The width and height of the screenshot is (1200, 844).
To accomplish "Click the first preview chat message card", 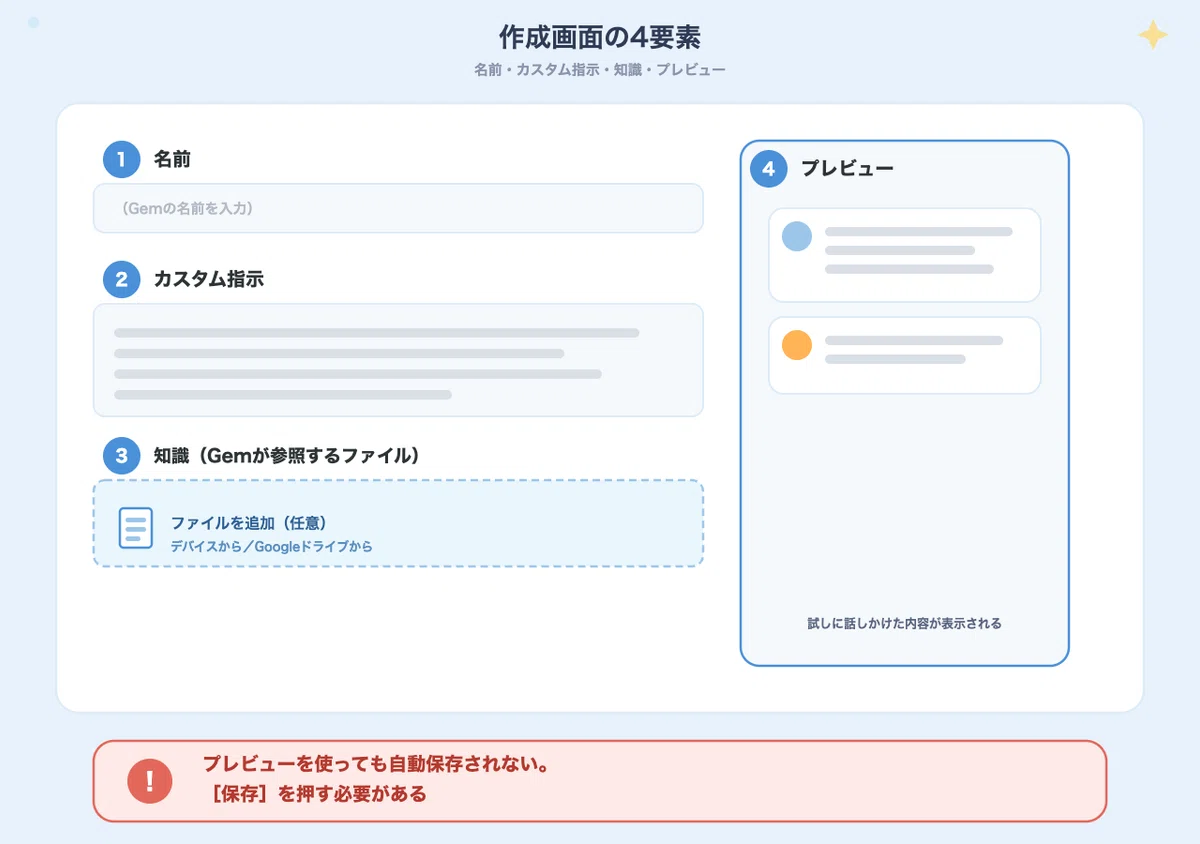I will [904, 255].
